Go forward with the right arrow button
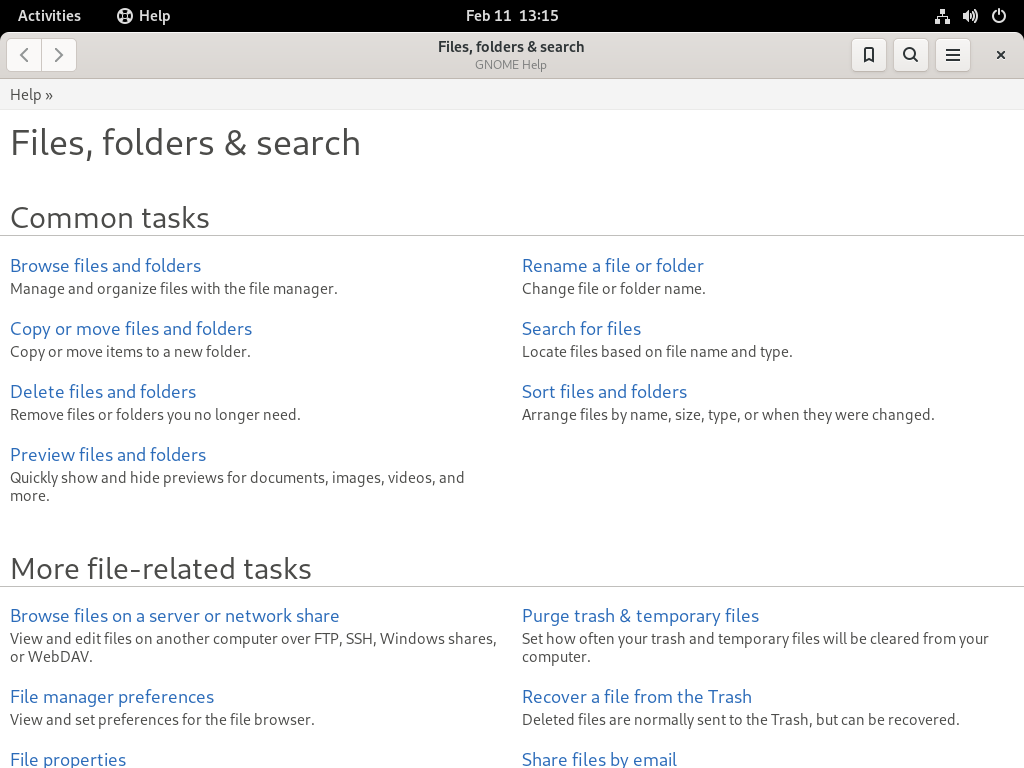1024x768 pixels. 59,55
